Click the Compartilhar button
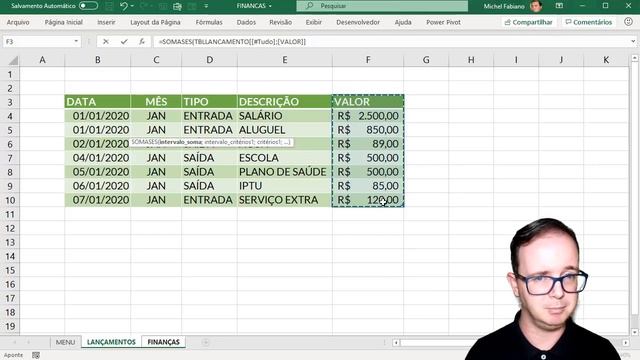The width and height of the screenshot is (640, 360). click(529, 22)
